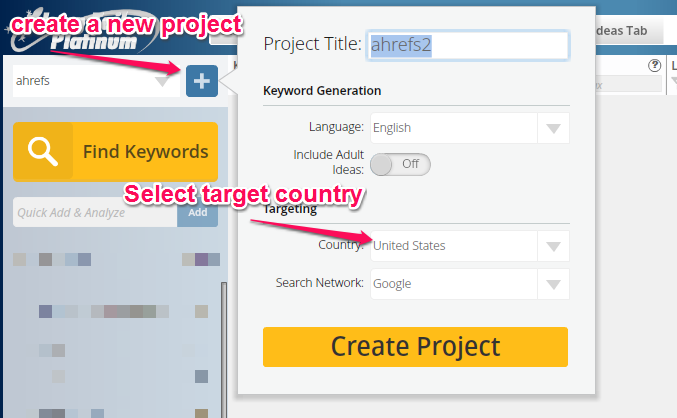Click the Find Keywords button
The image size is (677, 418).
click(x=115, y=152)
